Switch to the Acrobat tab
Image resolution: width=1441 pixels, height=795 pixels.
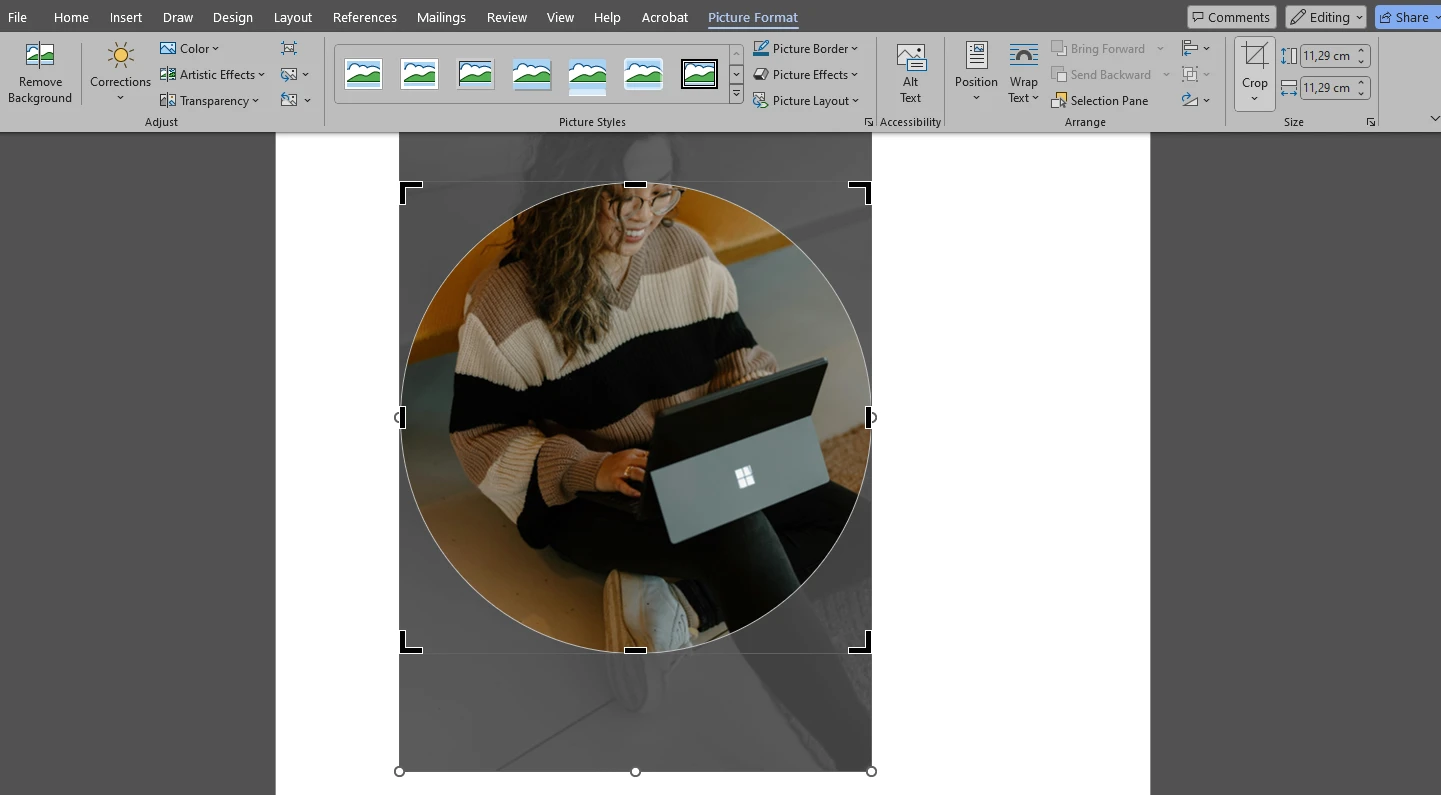[x=665, y=17]
